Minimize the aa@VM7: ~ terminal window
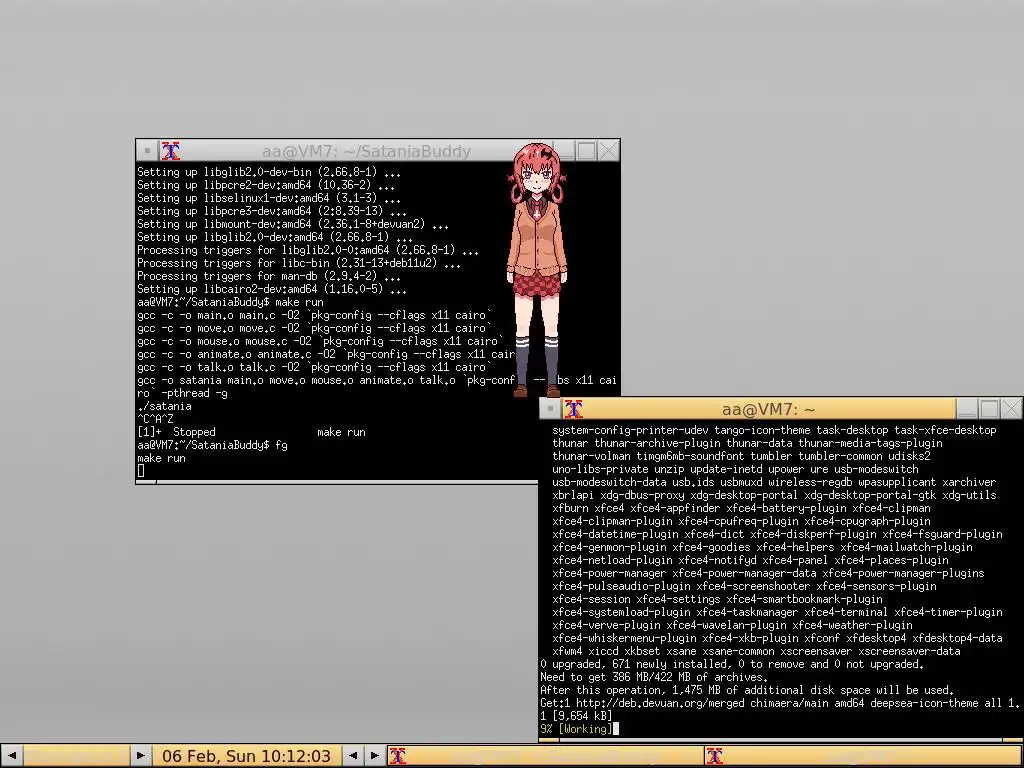The image size is (1024, 768). coord(967,409)
